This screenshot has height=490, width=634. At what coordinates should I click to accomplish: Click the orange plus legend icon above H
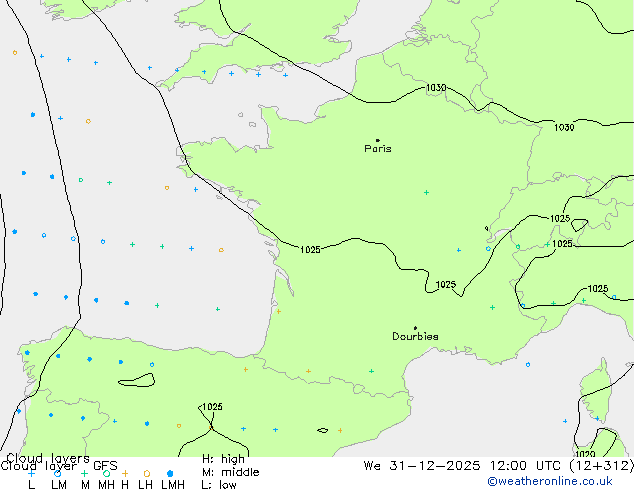point(125,473)
